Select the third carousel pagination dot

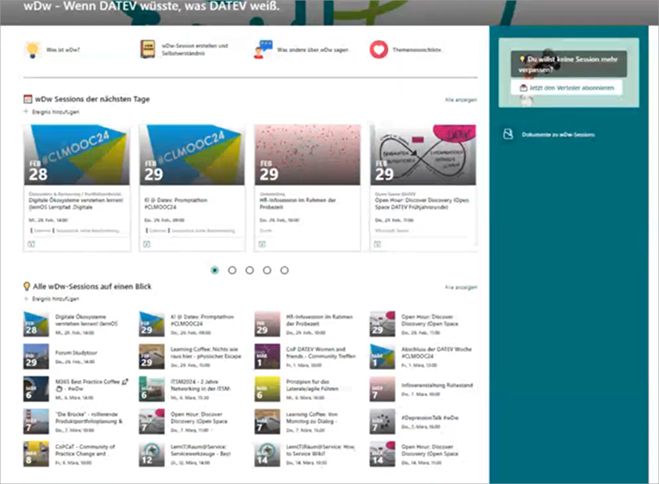click(x=250, y=270)
